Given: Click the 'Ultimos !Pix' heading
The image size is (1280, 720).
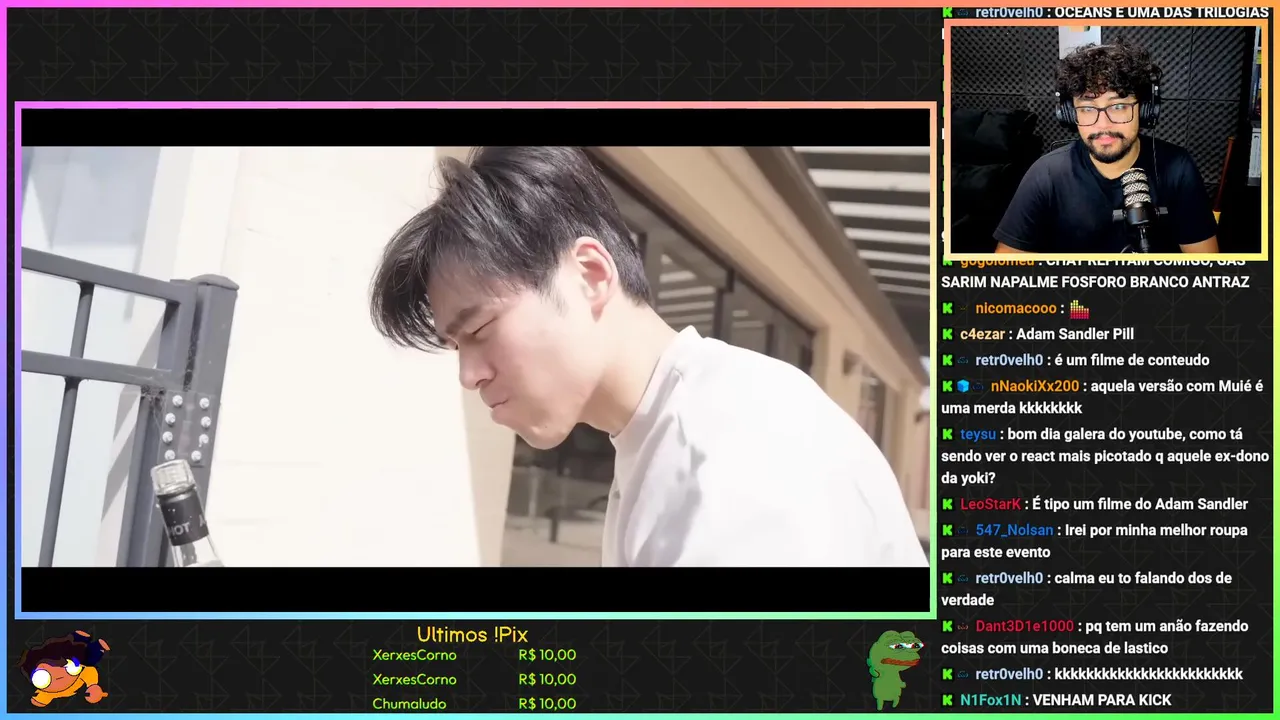Looking at the screenshot, I should (472, 635).
